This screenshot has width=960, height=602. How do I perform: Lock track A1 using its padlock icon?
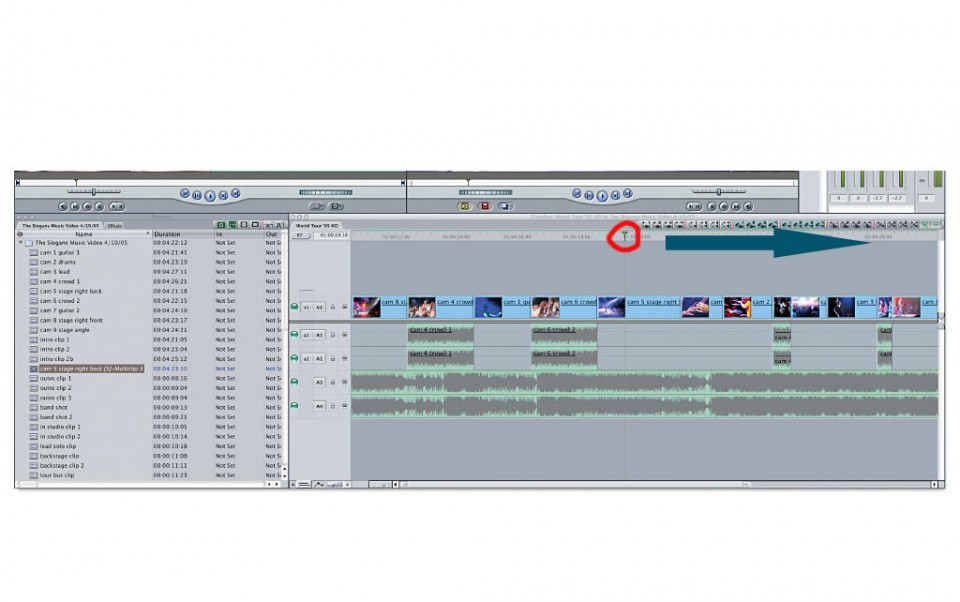(x=332, y=334)
